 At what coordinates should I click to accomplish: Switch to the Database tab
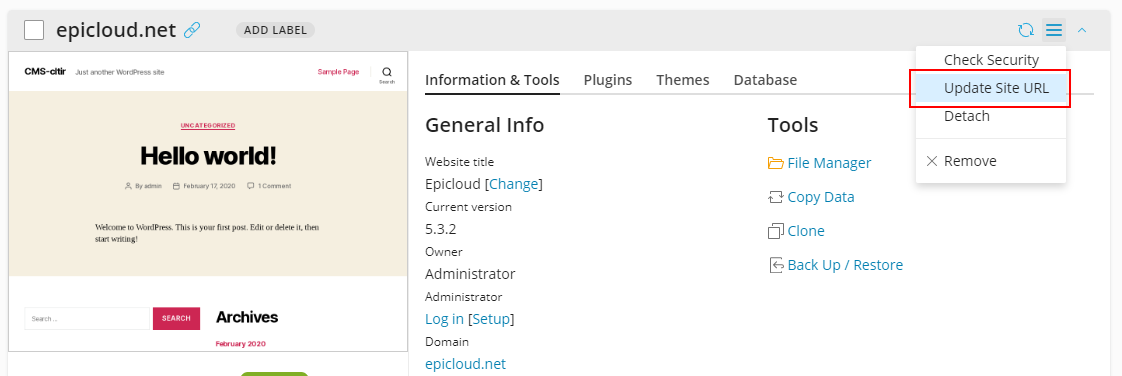[x=765, y=80]
